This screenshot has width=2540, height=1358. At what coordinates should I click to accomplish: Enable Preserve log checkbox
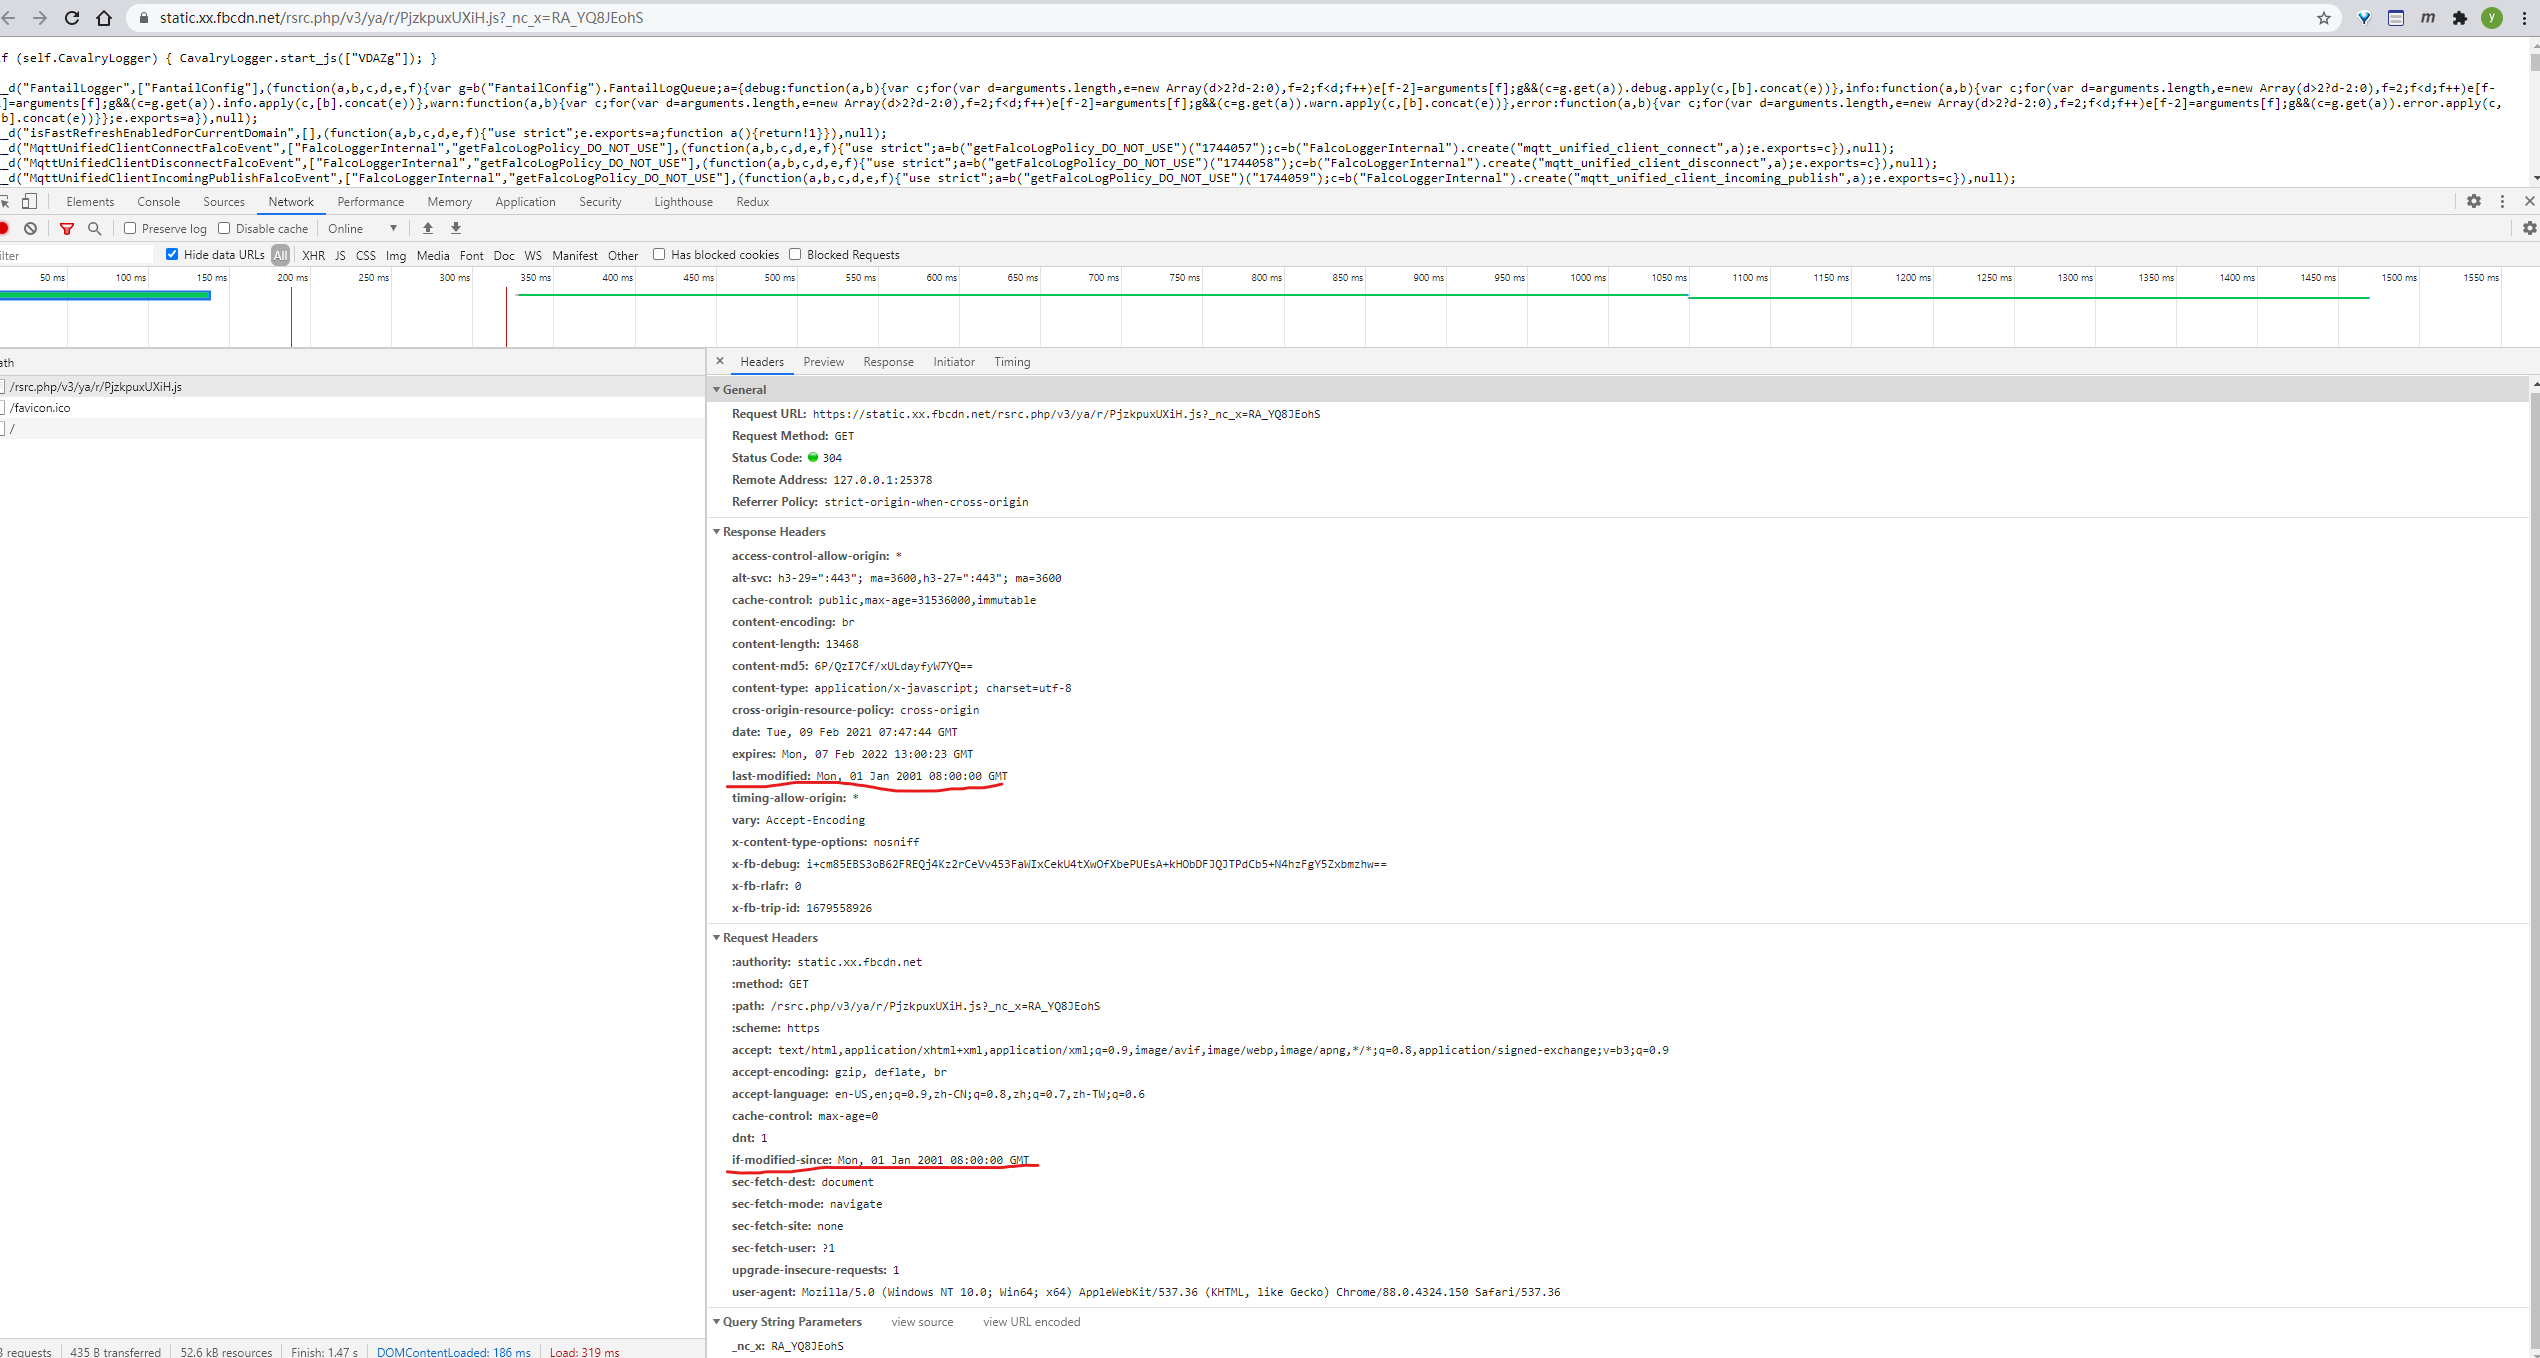click(x=130, y=229)
